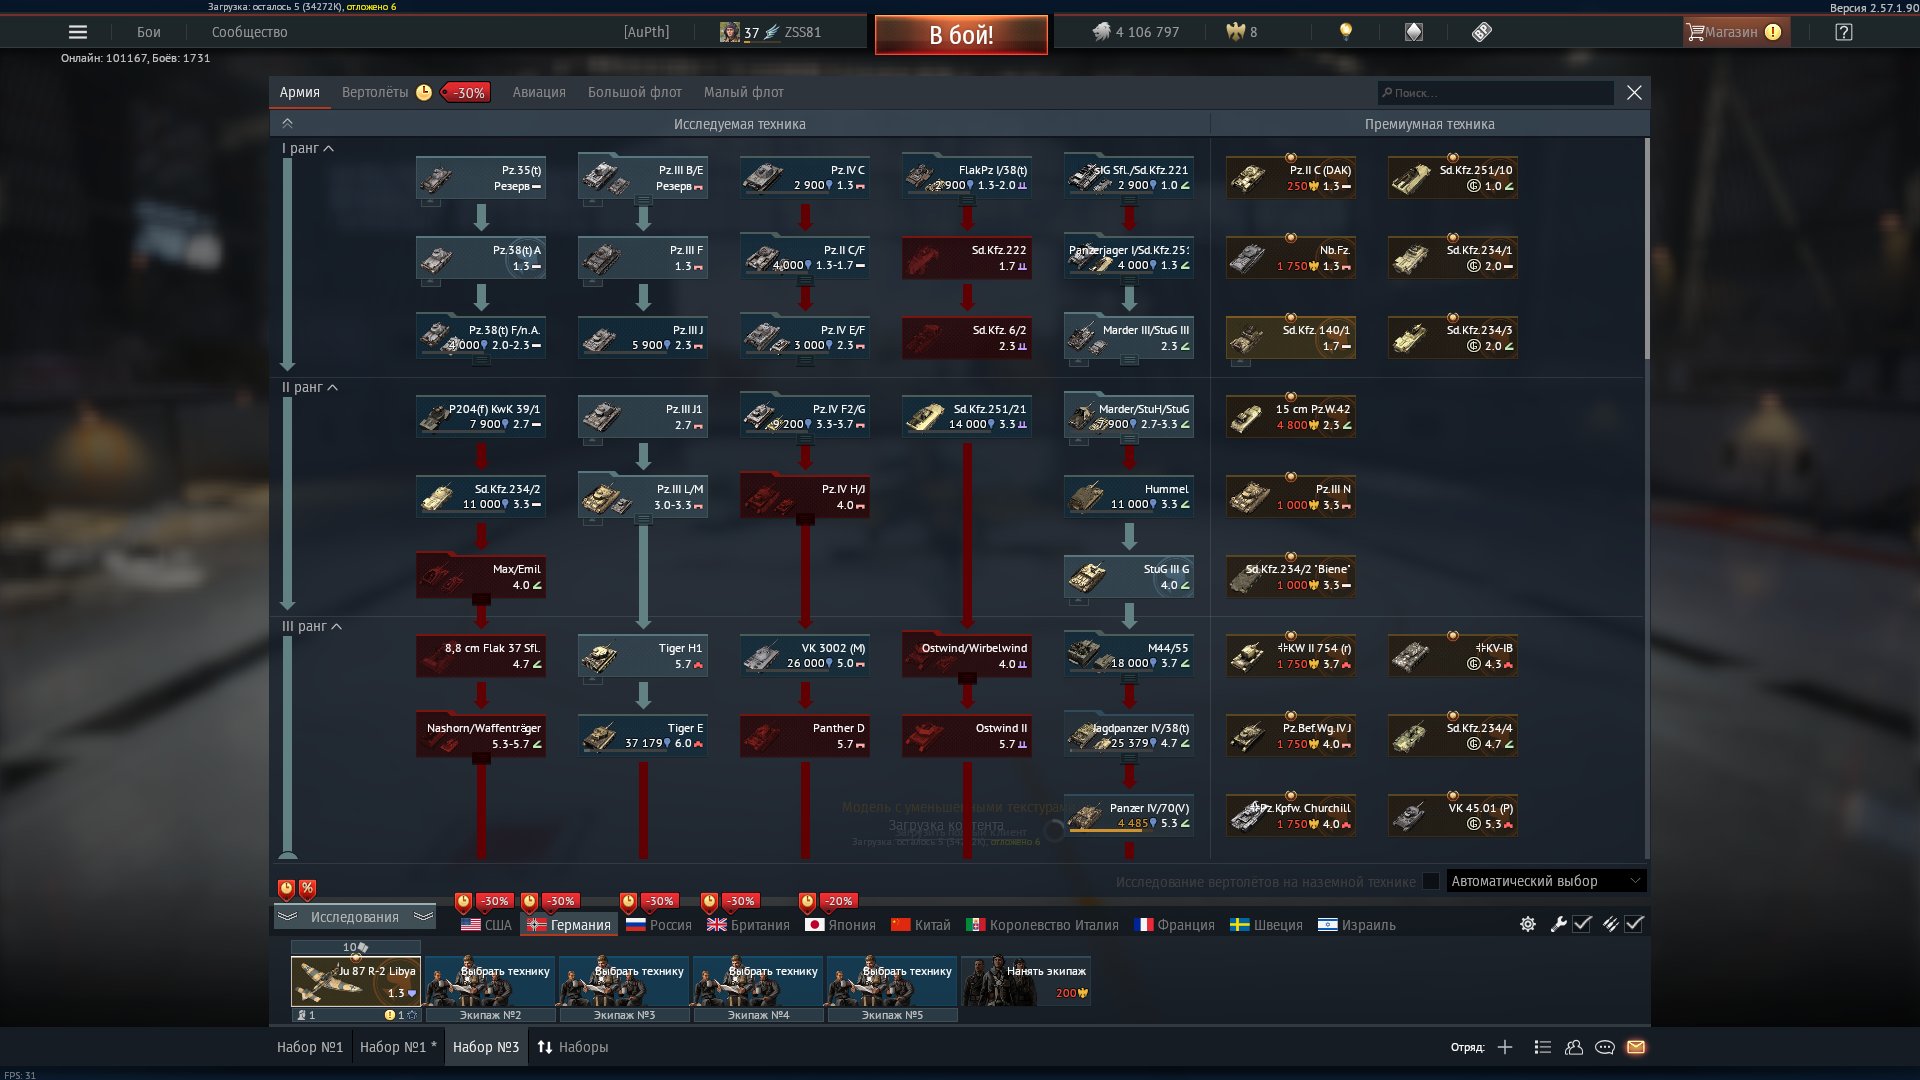
Task: Click the research tree vertical scrollbar
Action: click(x=1646, y=248)
